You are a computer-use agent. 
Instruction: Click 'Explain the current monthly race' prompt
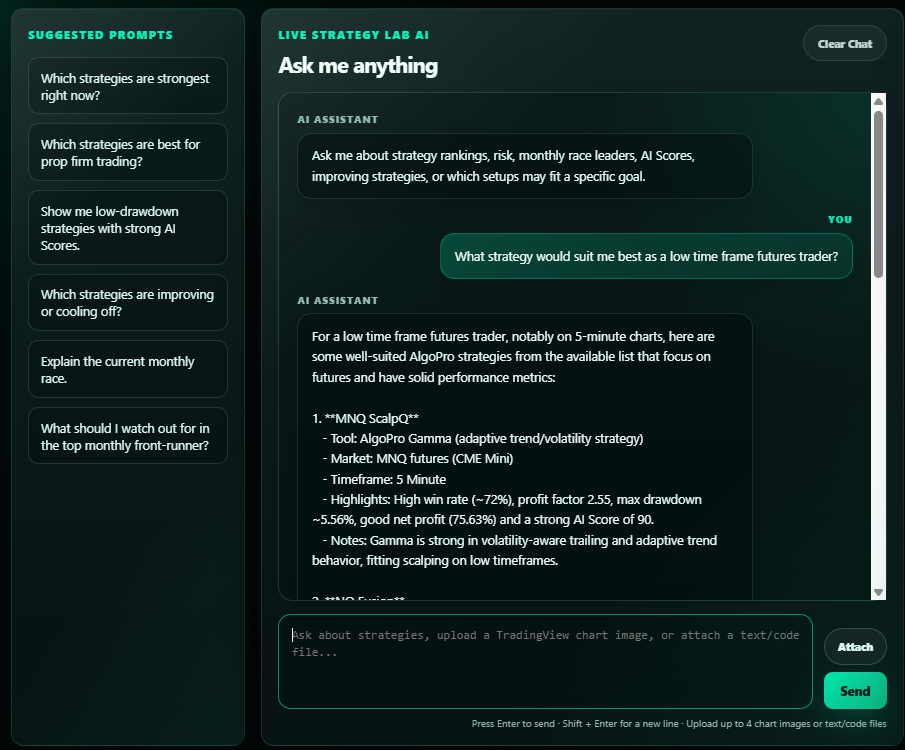point(128,370)
